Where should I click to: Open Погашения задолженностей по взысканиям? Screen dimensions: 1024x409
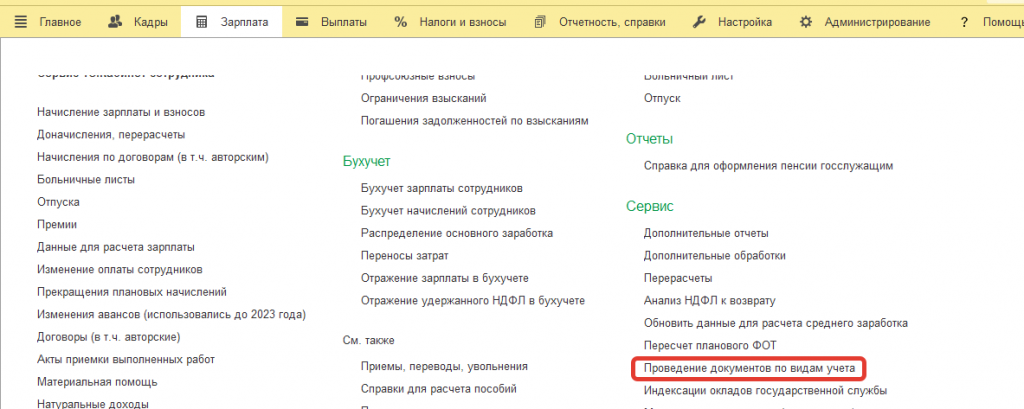point(475,121)
